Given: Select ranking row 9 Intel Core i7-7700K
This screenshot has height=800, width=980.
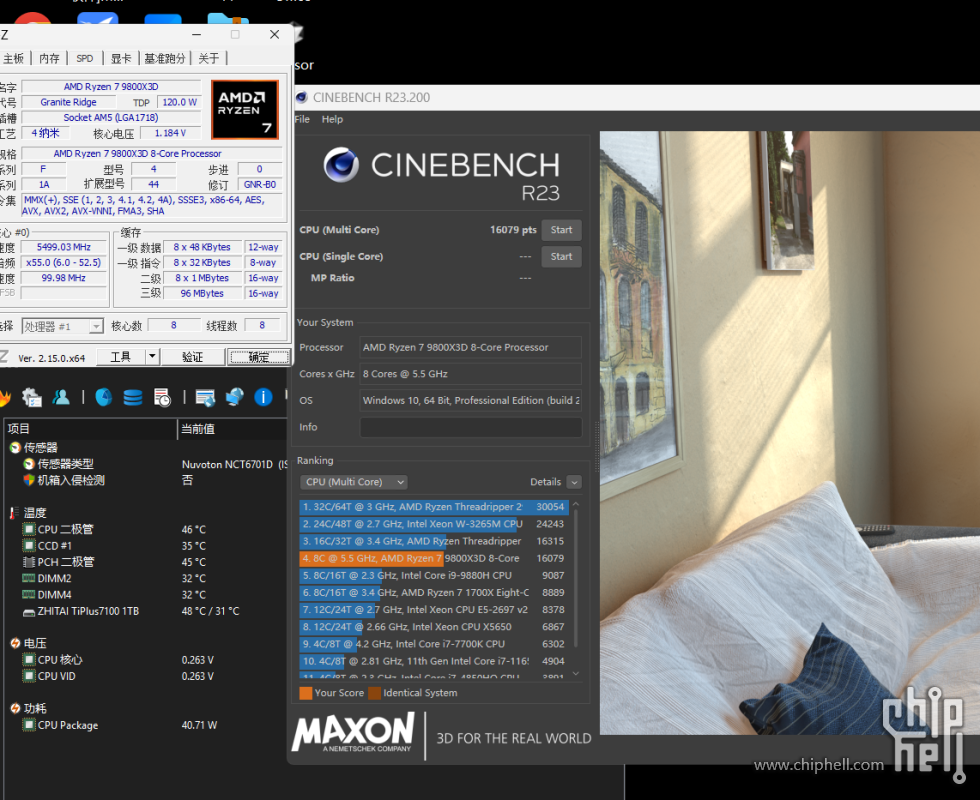Looking at the screenshot, I should click(x=434, y=644).
